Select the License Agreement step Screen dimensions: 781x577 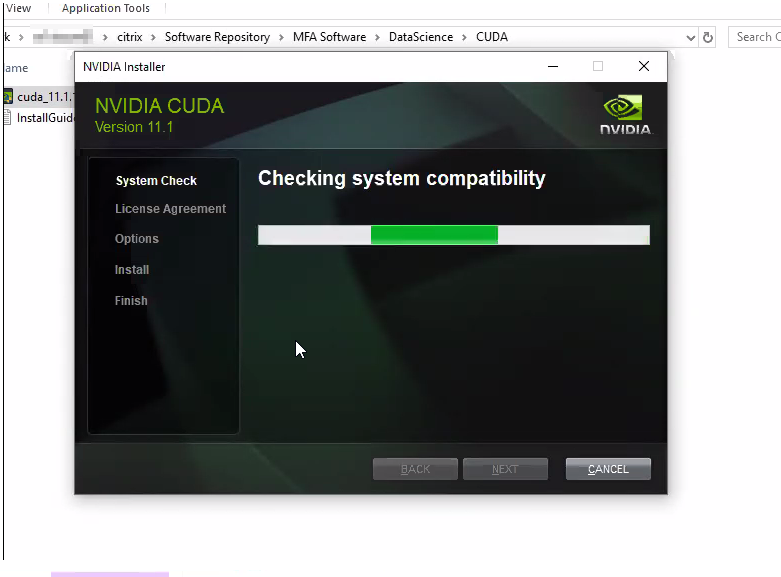[170, 209]
